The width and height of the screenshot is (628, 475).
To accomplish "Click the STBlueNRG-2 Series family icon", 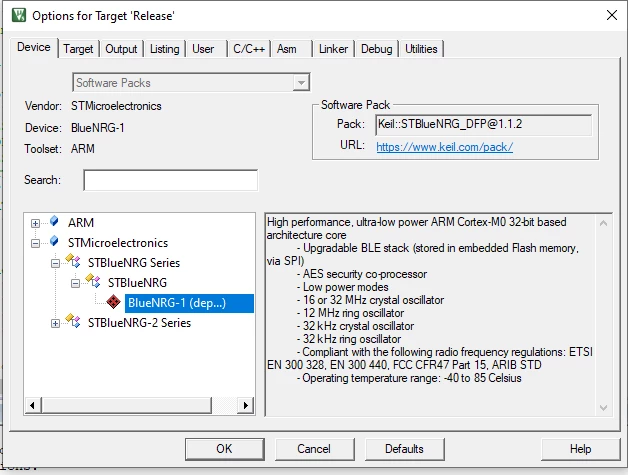I will (73, 321).
